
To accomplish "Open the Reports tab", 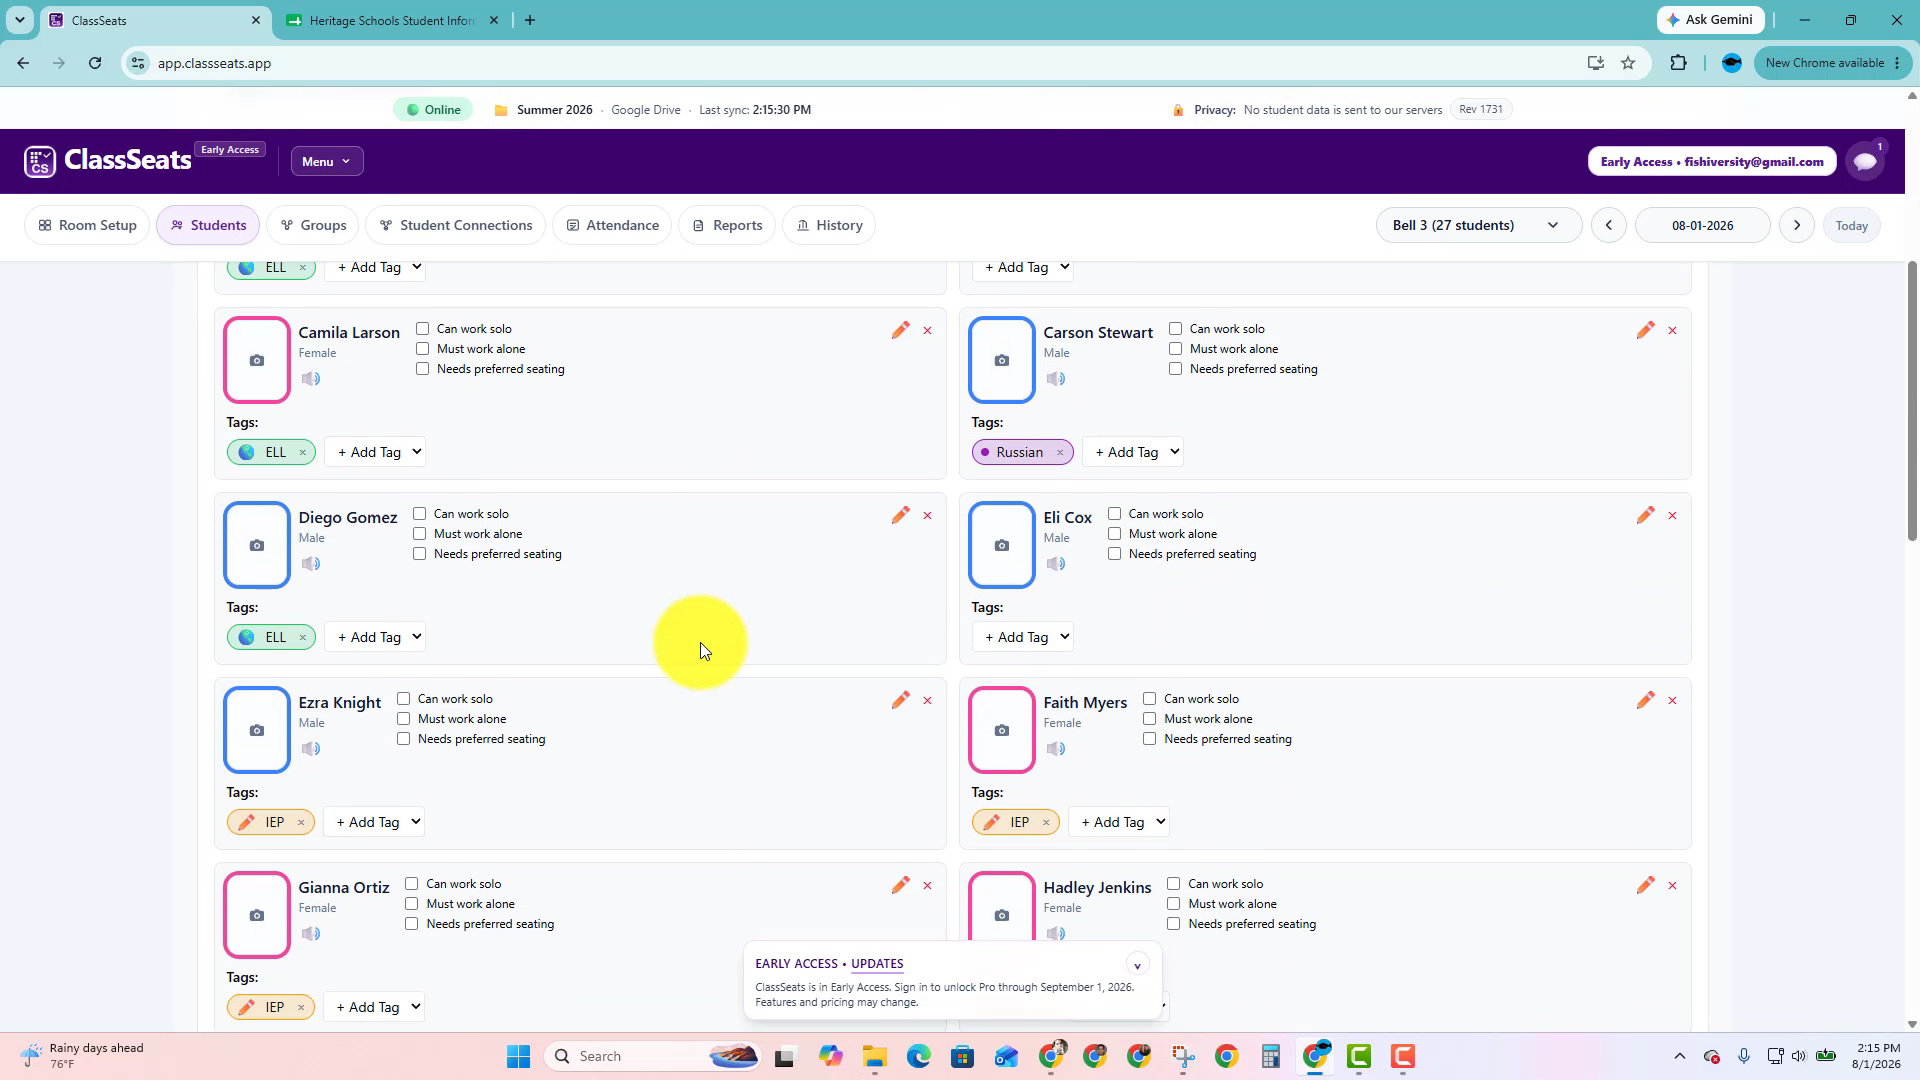I will click(x=727, y=226).
